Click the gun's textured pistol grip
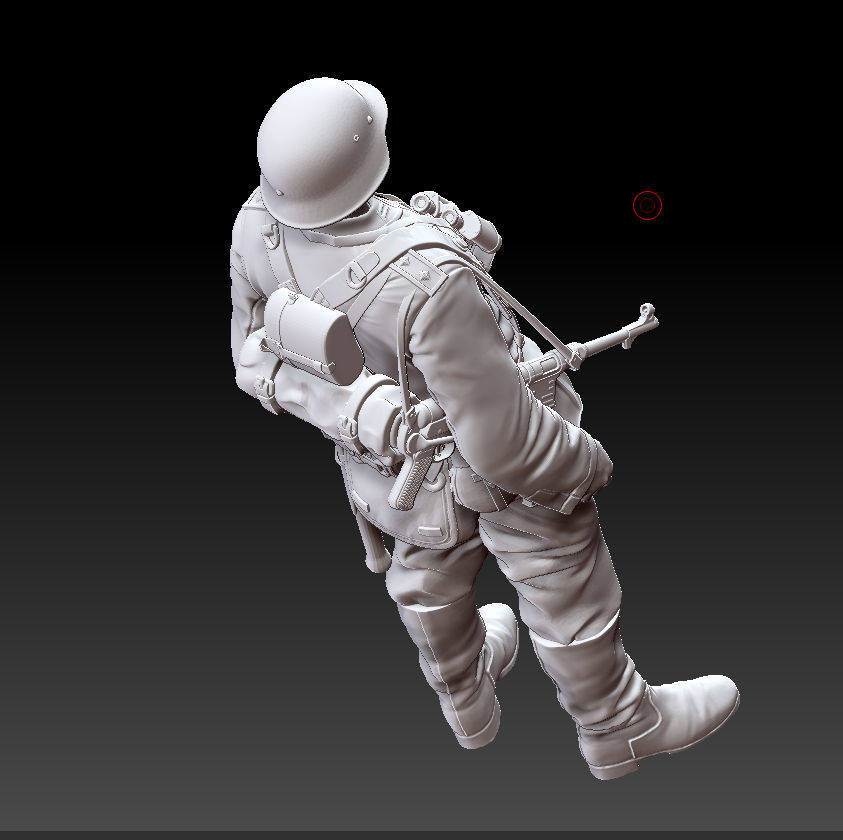Screen dimensions: 843x840 click(411, 478)
